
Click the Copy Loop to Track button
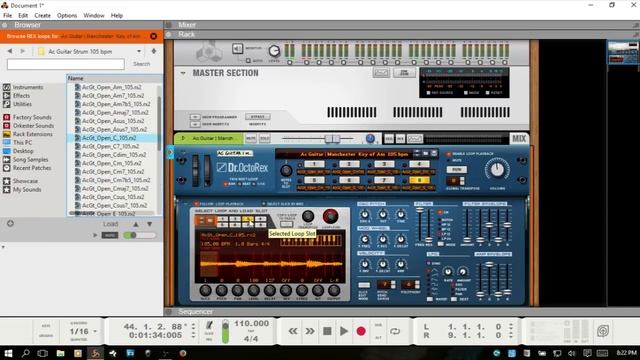(287, 224)
